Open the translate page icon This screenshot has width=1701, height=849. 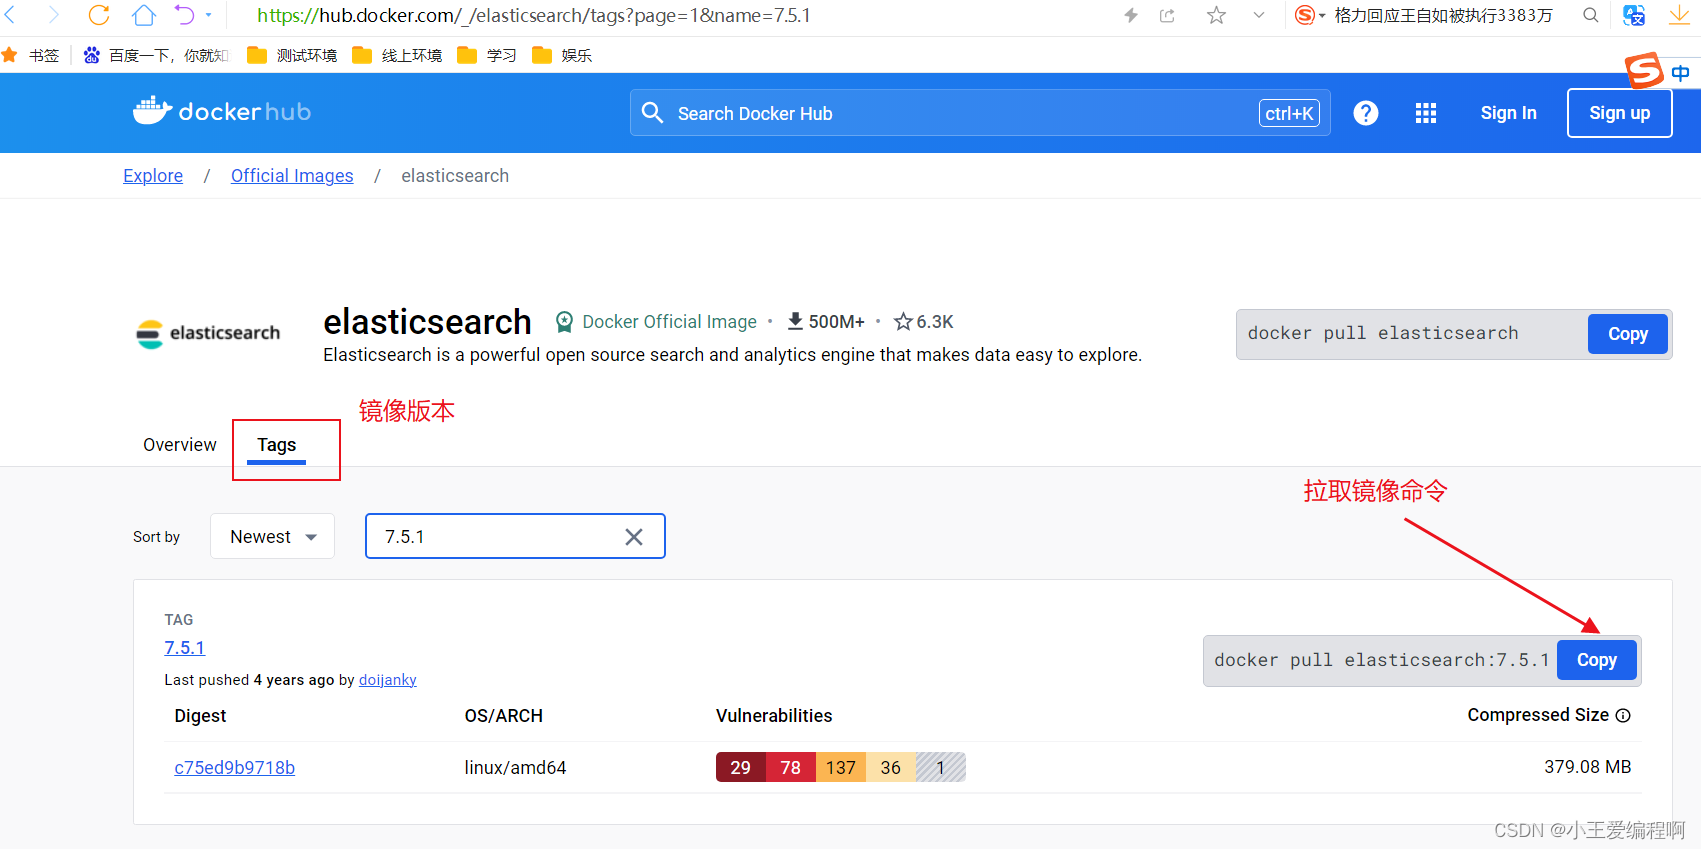1634,15
